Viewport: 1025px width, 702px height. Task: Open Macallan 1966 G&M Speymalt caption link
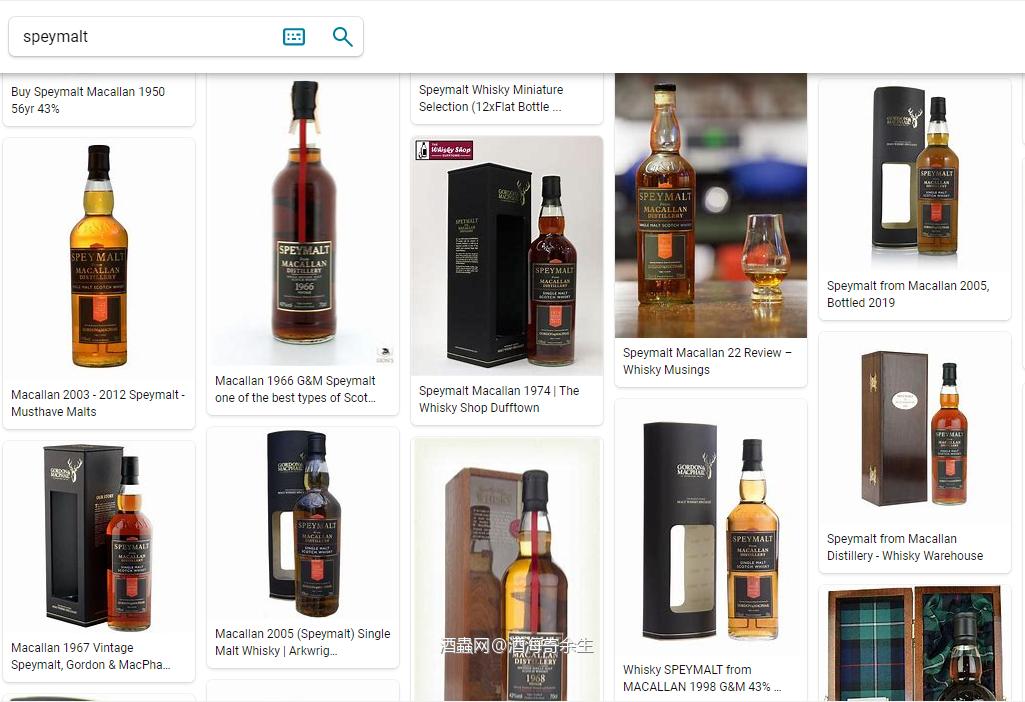click(296, 389)
